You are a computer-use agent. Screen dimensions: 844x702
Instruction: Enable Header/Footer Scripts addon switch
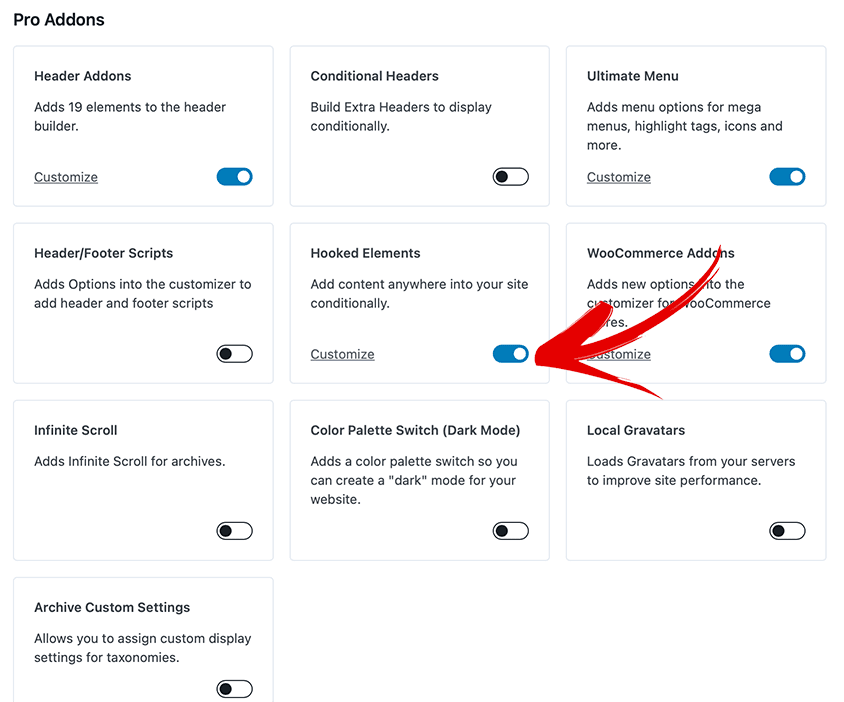click(x=234, y=354)
